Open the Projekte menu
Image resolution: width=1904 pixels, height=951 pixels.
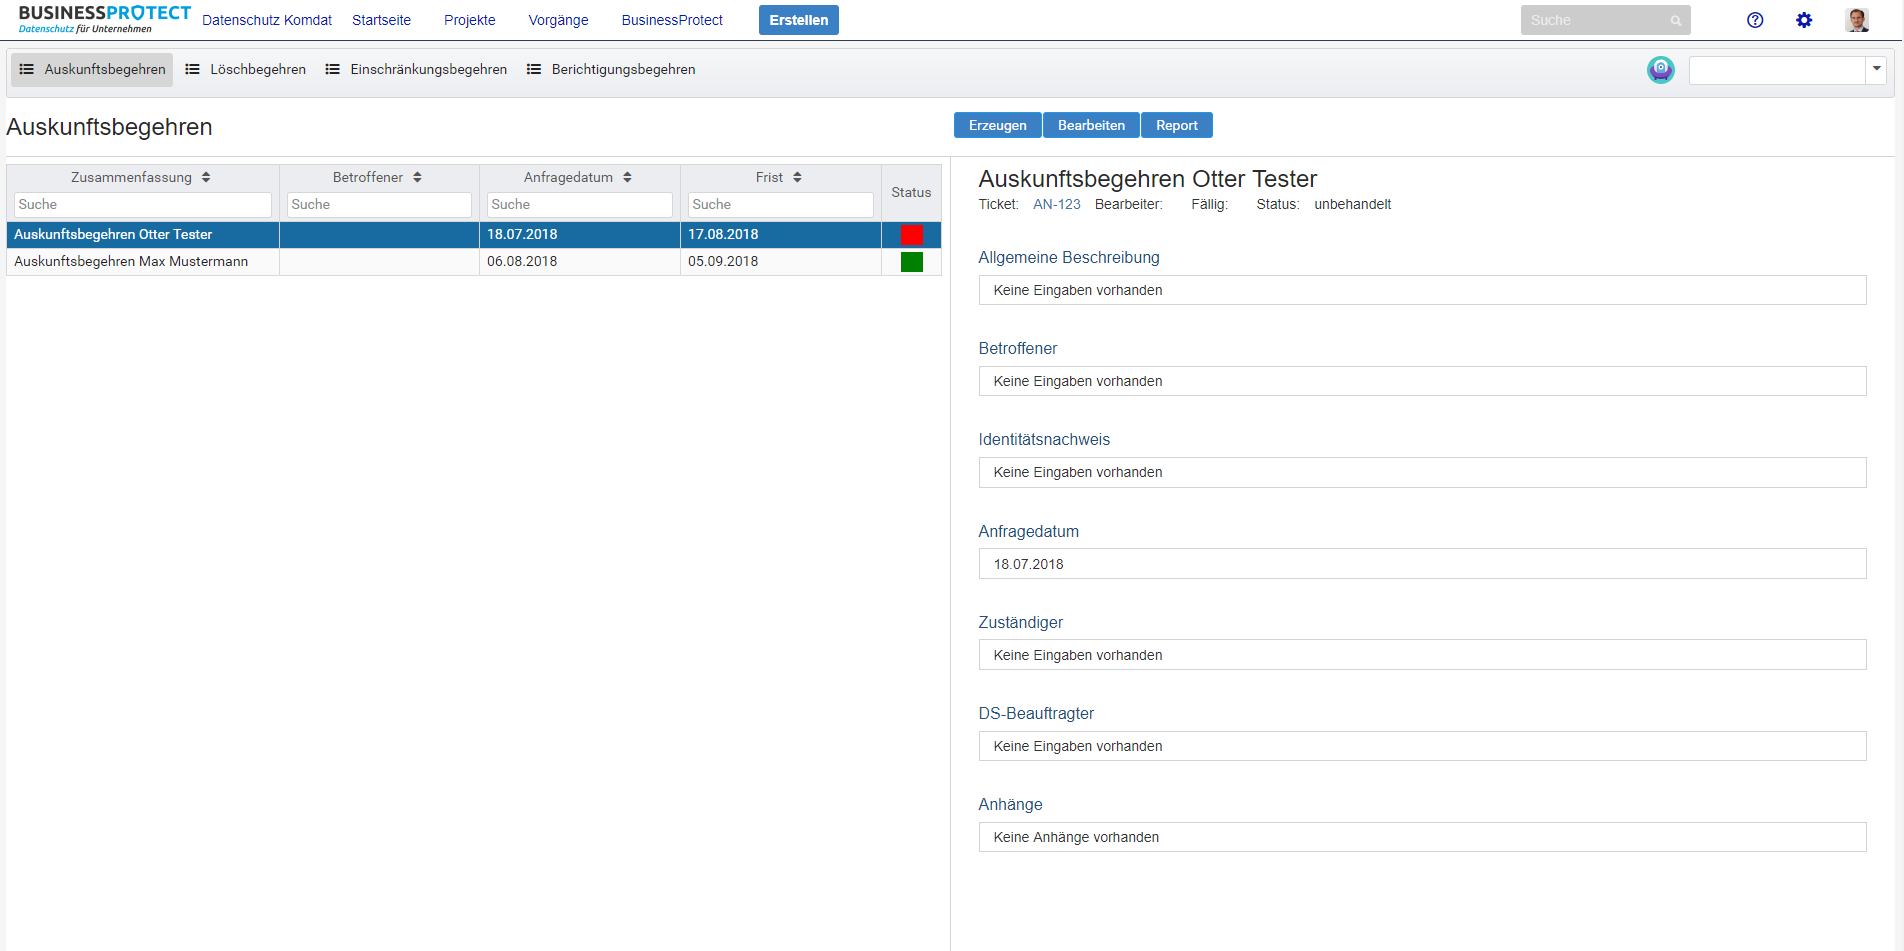(470, 20)
